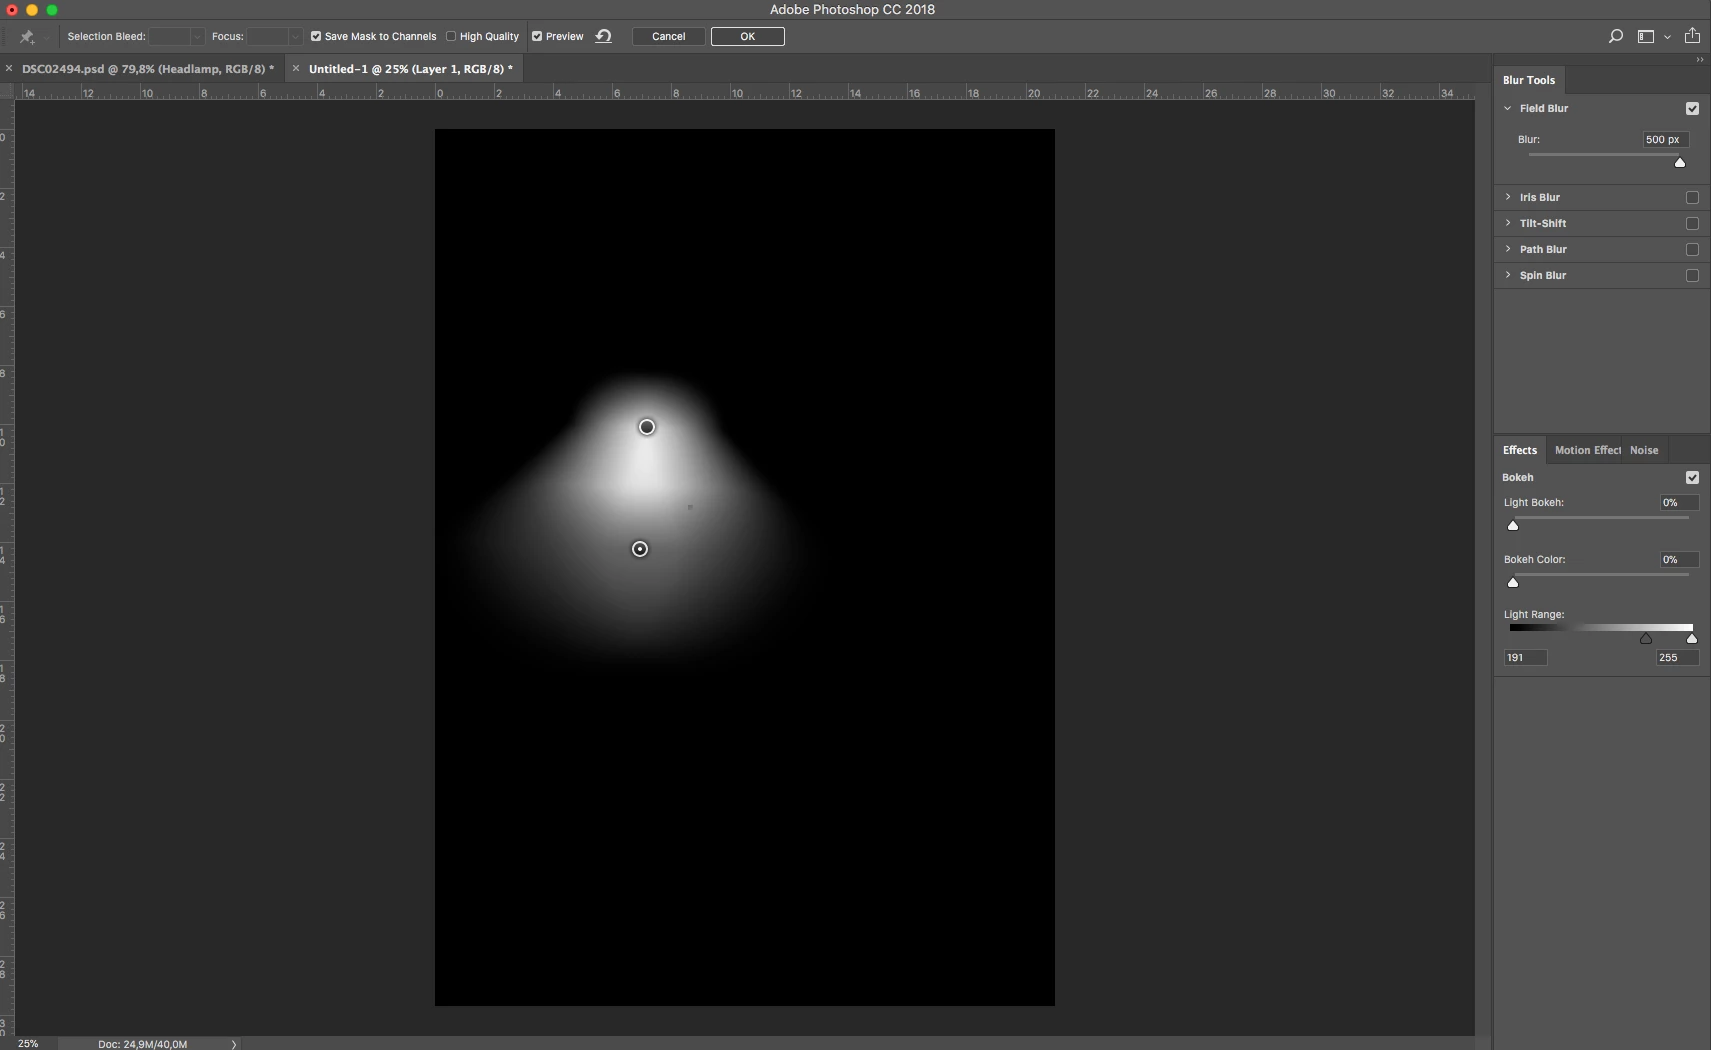This screenshot has width=1711, height=1050.
Task: Select the Effects tab
Action: pyautogui.click(x=1520, y=450)
